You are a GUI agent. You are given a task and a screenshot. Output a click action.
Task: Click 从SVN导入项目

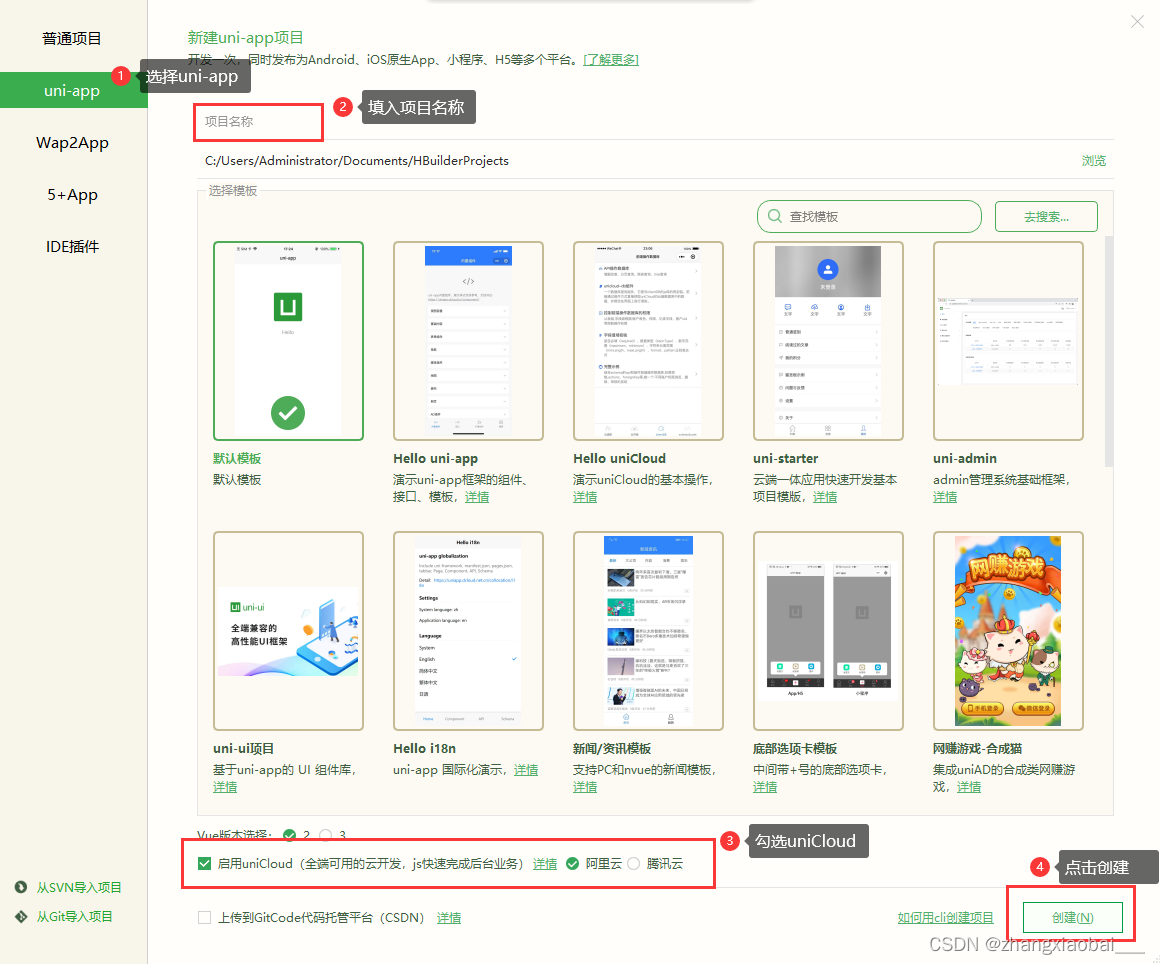(x=79, y=887)
